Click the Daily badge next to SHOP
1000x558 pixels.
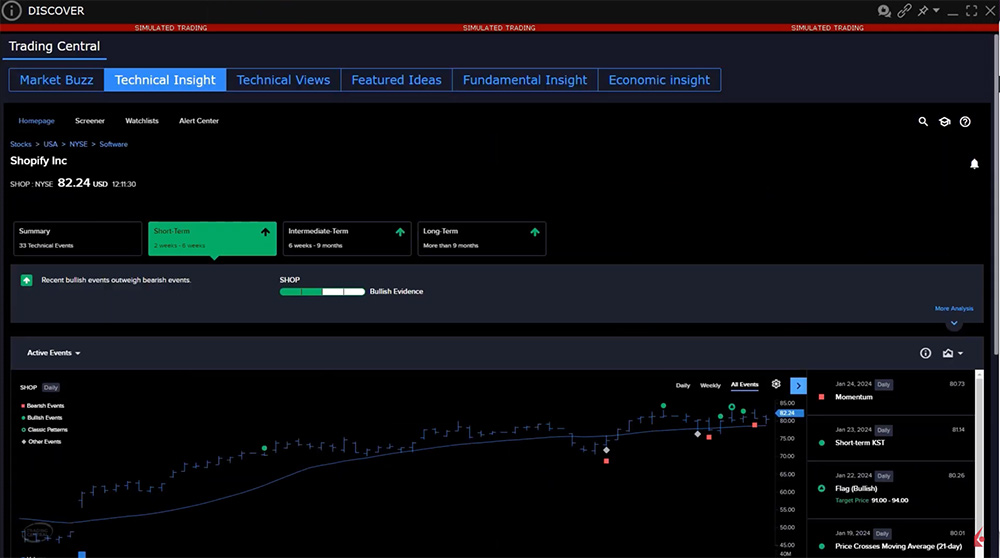tap(50, 388)
